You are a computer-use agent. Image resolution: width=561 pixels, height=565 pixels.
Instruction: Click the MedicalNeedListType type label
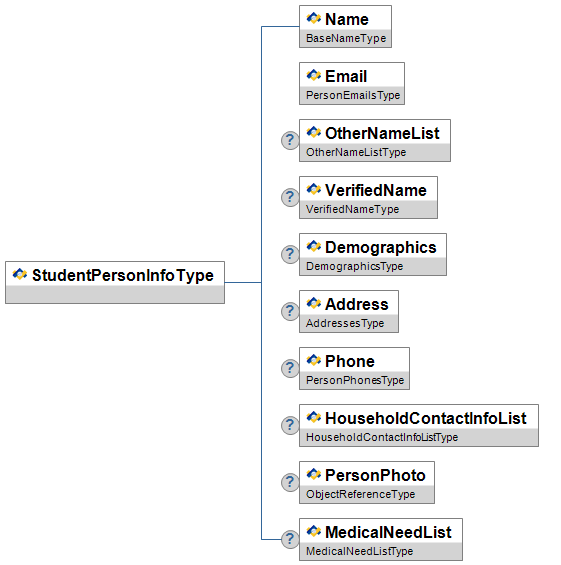[359, 551]
